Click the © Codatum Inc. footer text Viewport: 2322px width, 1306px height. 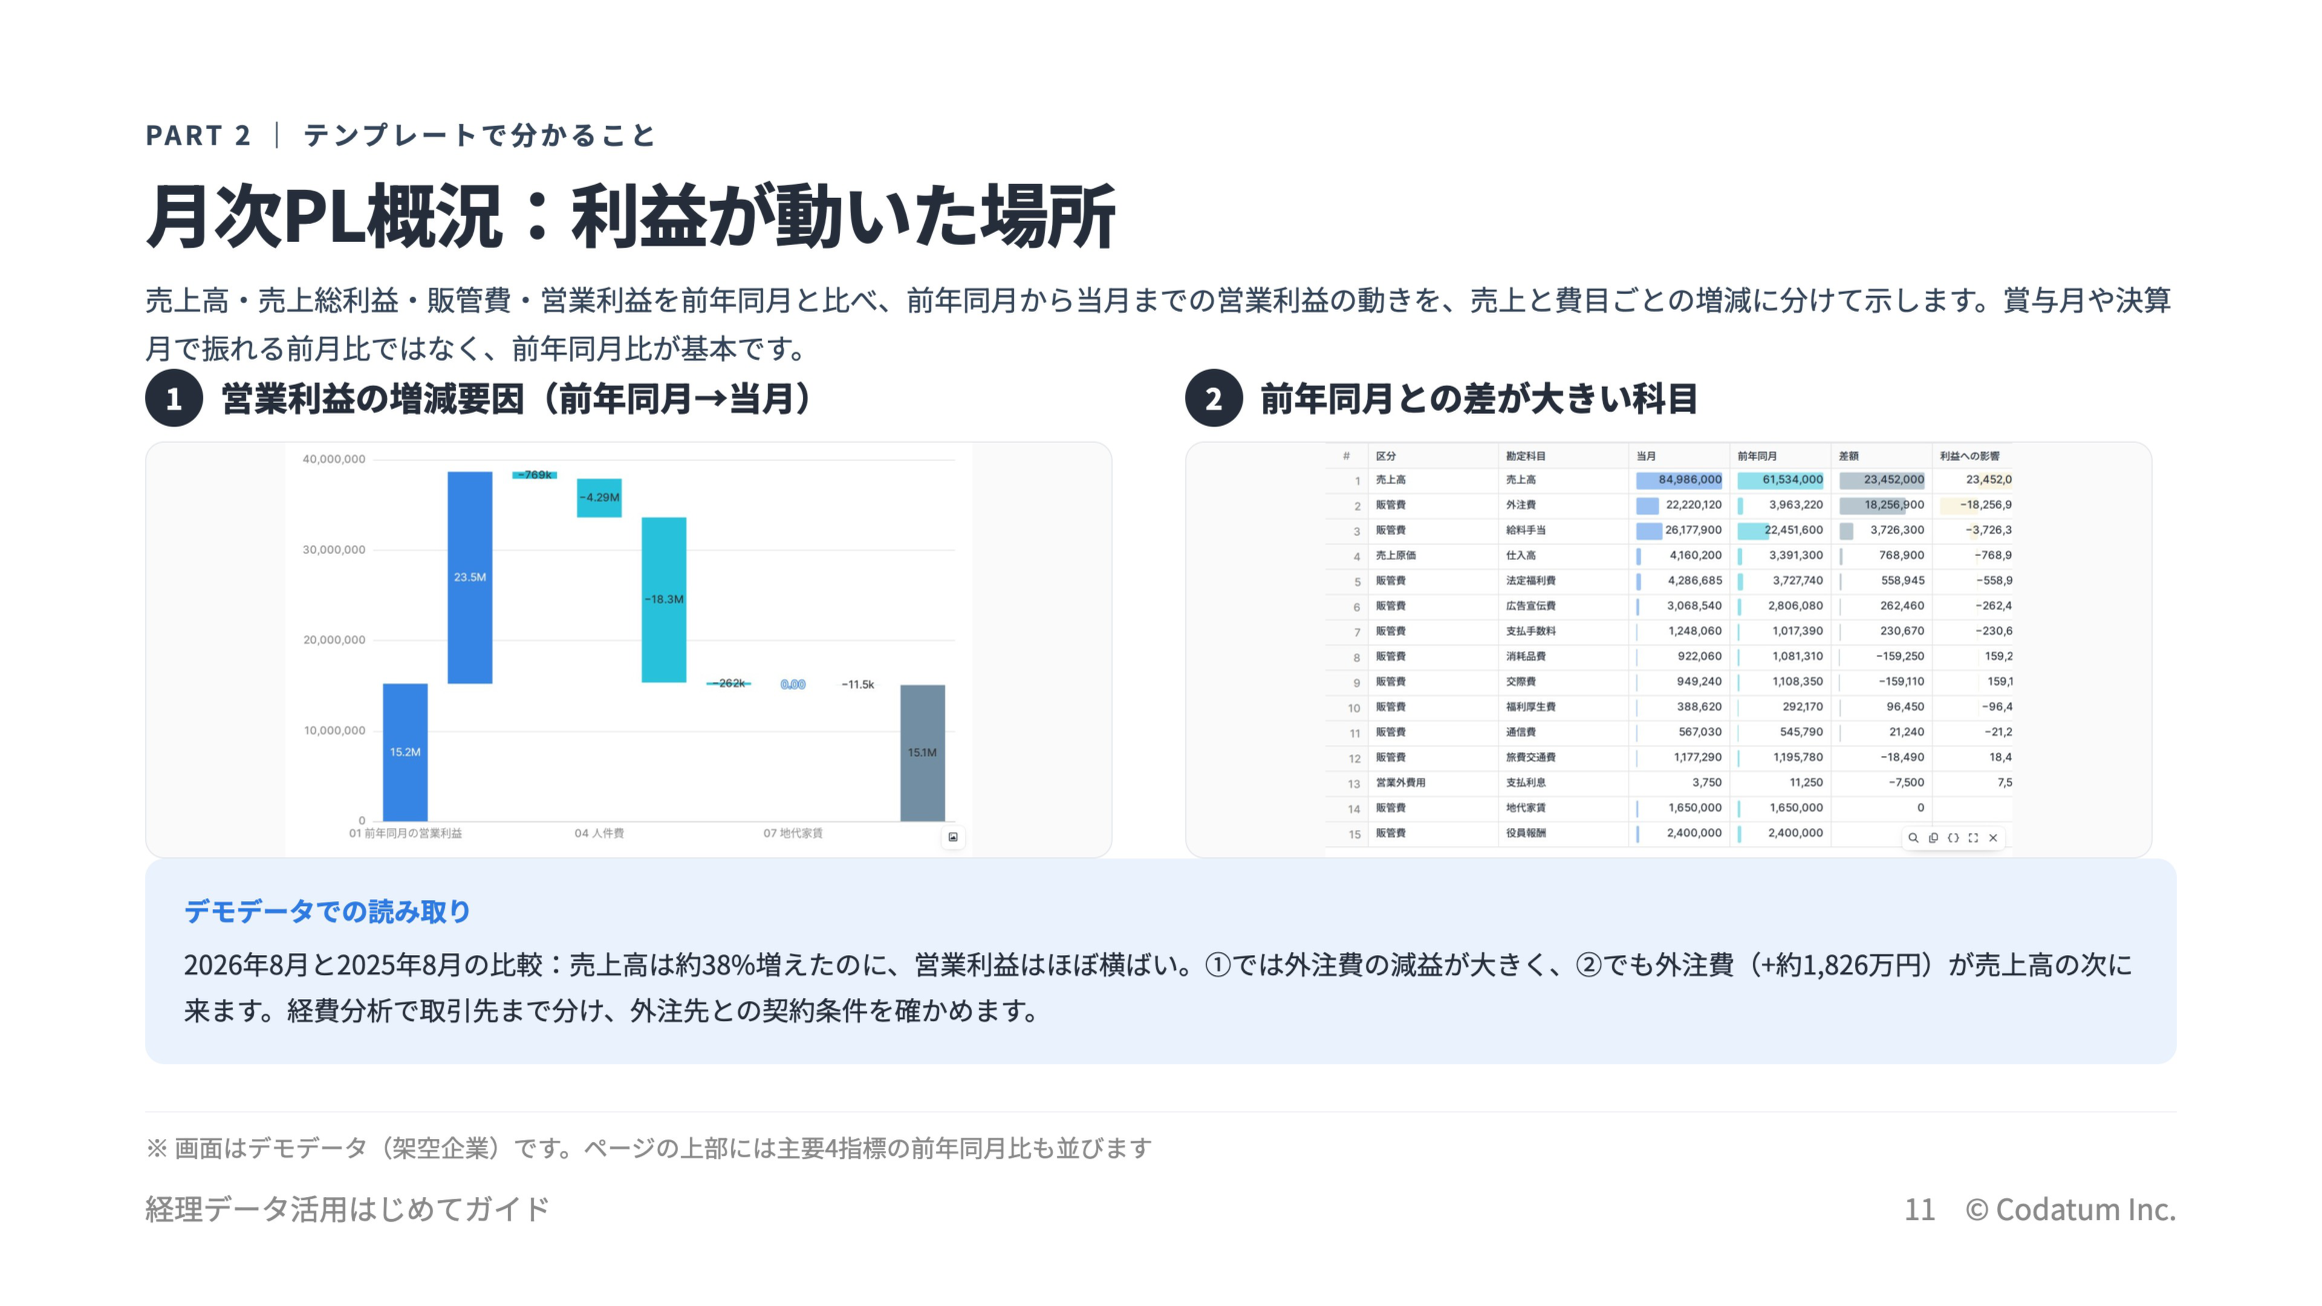click(2070, 1209)
